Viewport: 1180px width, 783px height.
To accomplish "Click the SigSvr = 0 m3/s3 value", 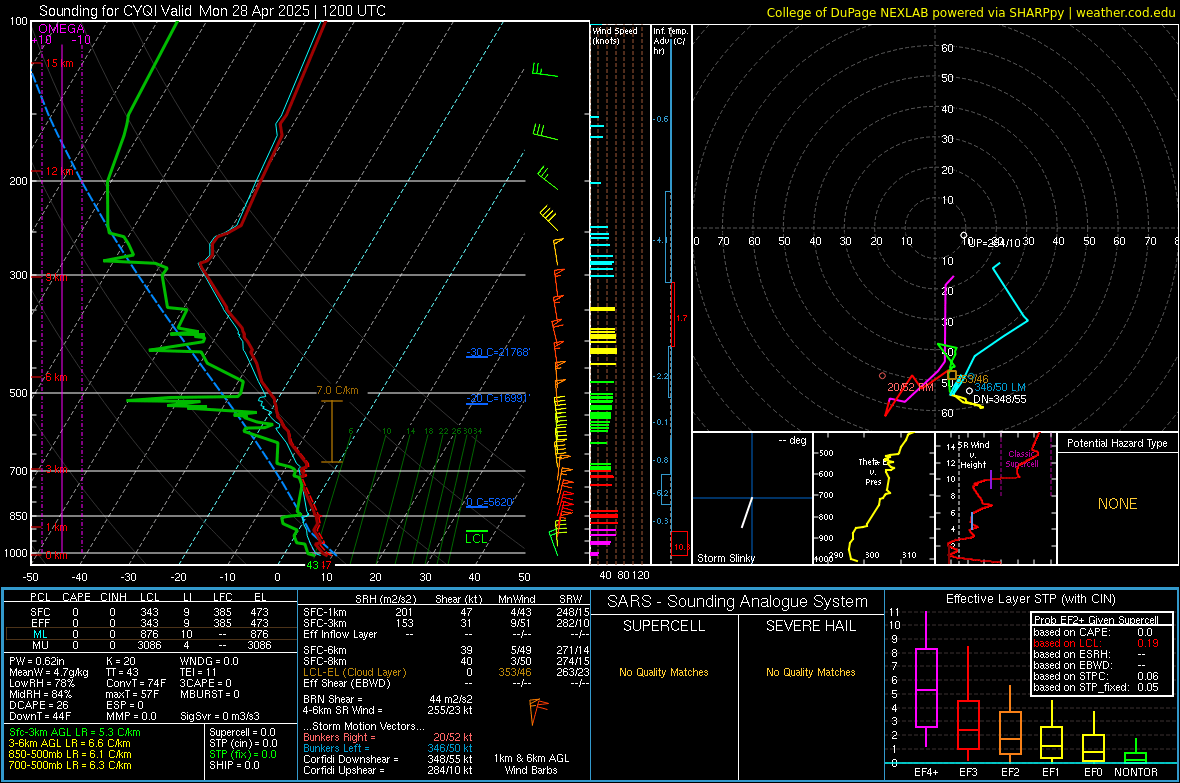I will point(220,716).
